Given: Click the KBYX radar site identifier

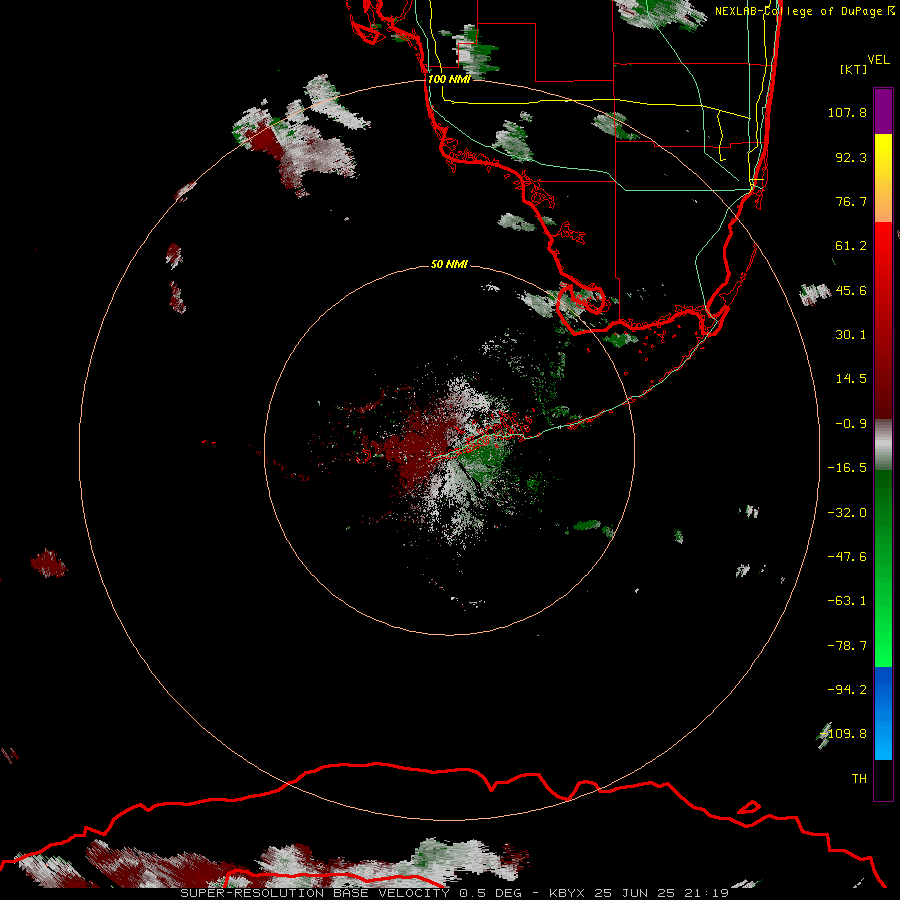Looking at the screenshot, I should [567, 893].
